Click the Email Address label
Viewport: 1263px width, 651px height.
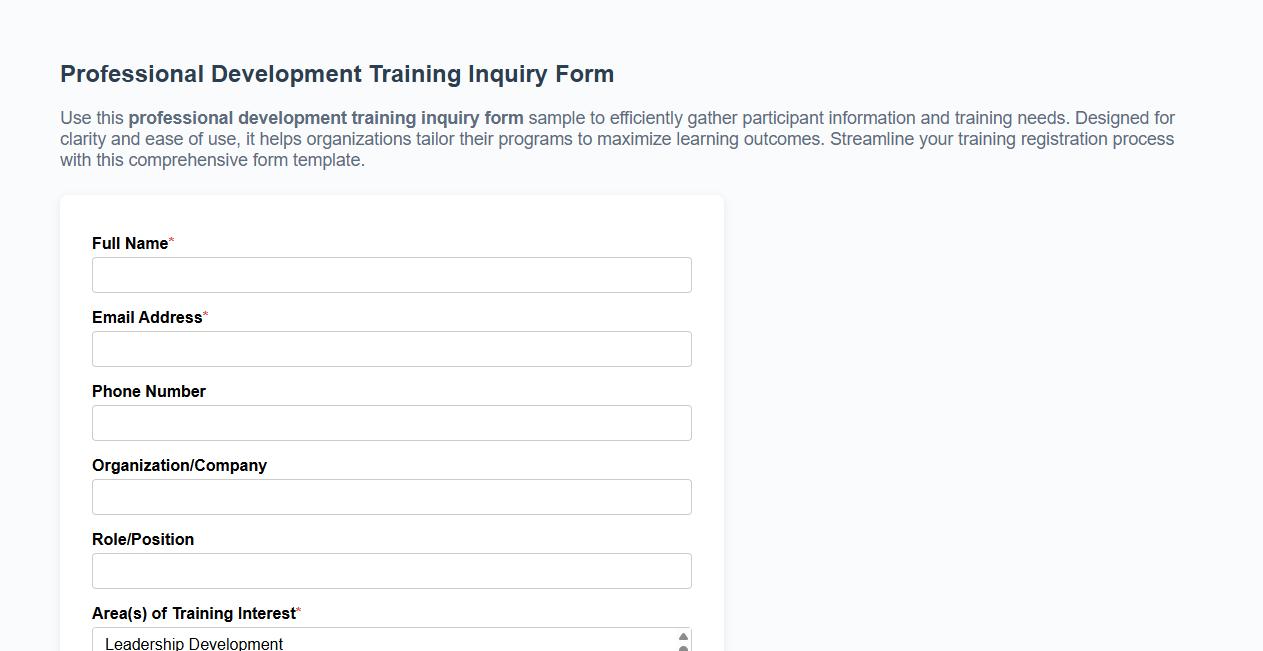[145, 317]
